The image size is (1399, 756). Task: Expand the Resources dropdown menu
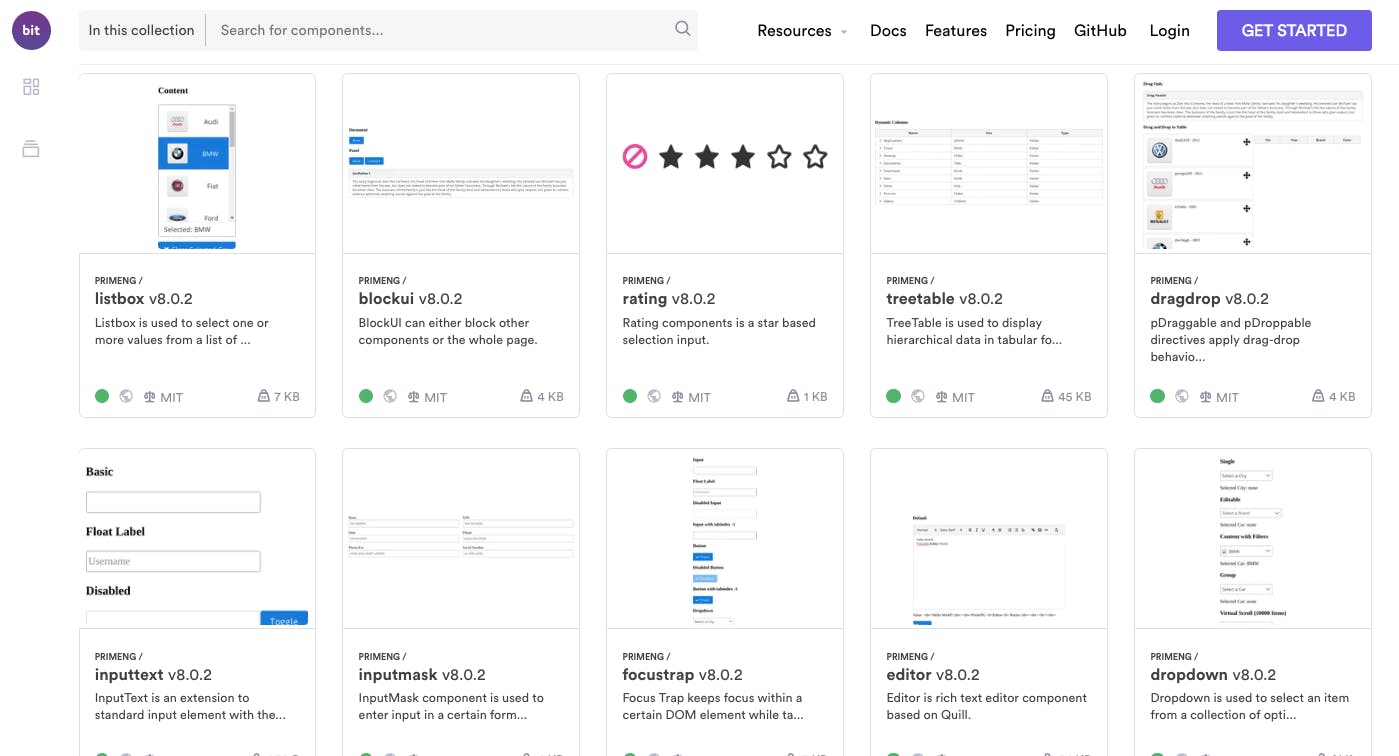coord(801,31)
